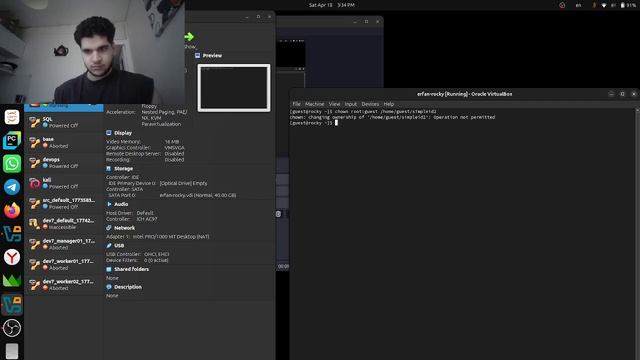
Task: Open the Help menu in VM window
Action: [389, 104]
